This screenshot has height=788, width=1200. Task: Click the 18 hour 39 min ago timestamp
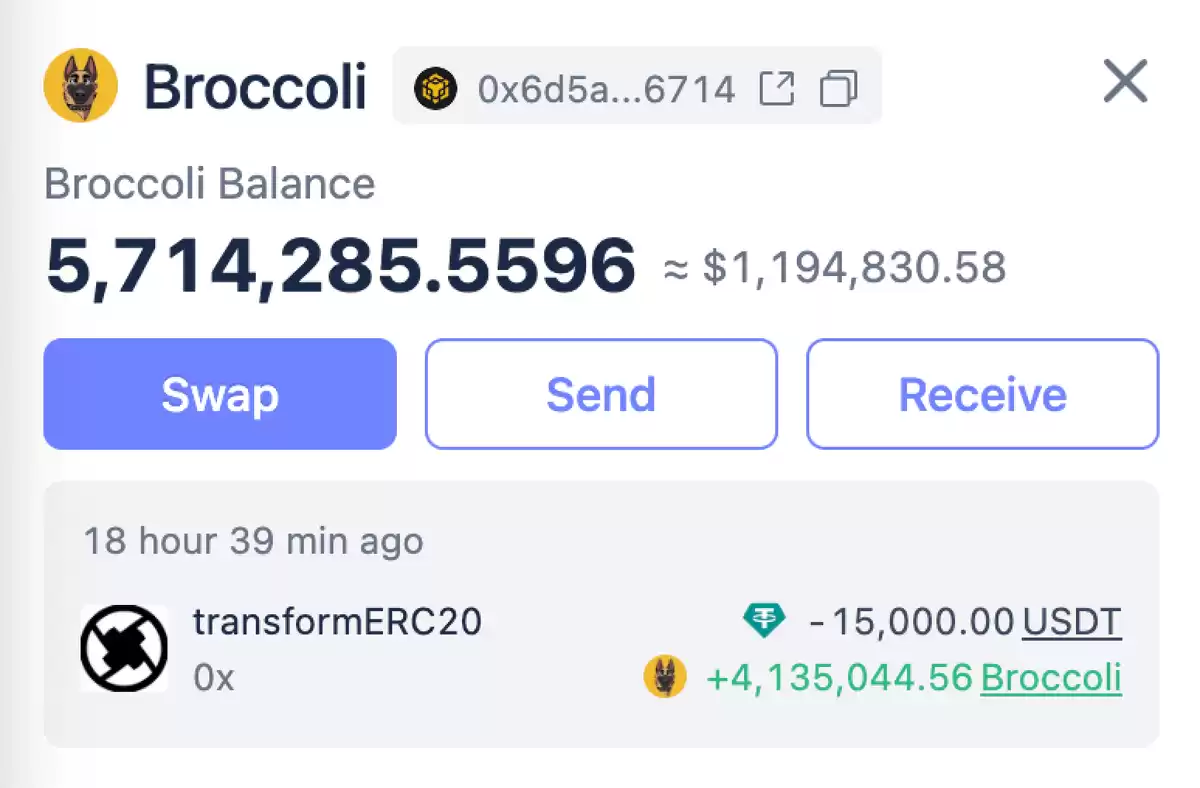[x=254, y=541]
